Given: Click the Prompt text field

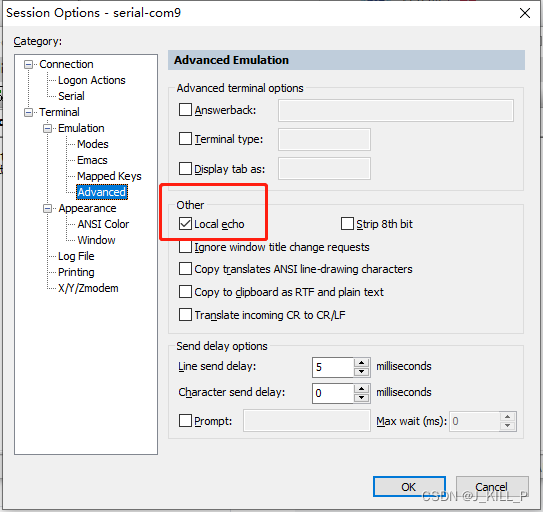Looking at the screenshot, I should point(307,421).
